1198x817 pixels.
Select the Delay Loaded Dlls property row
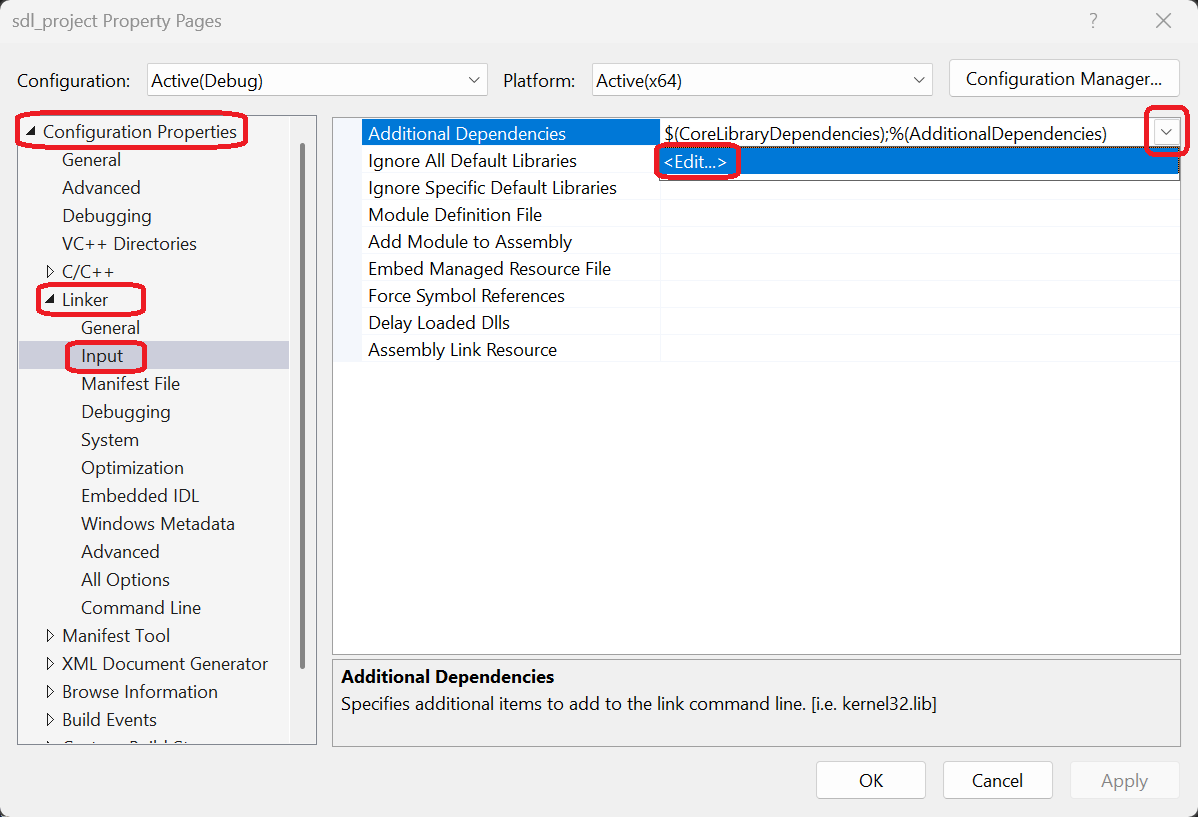439,323
